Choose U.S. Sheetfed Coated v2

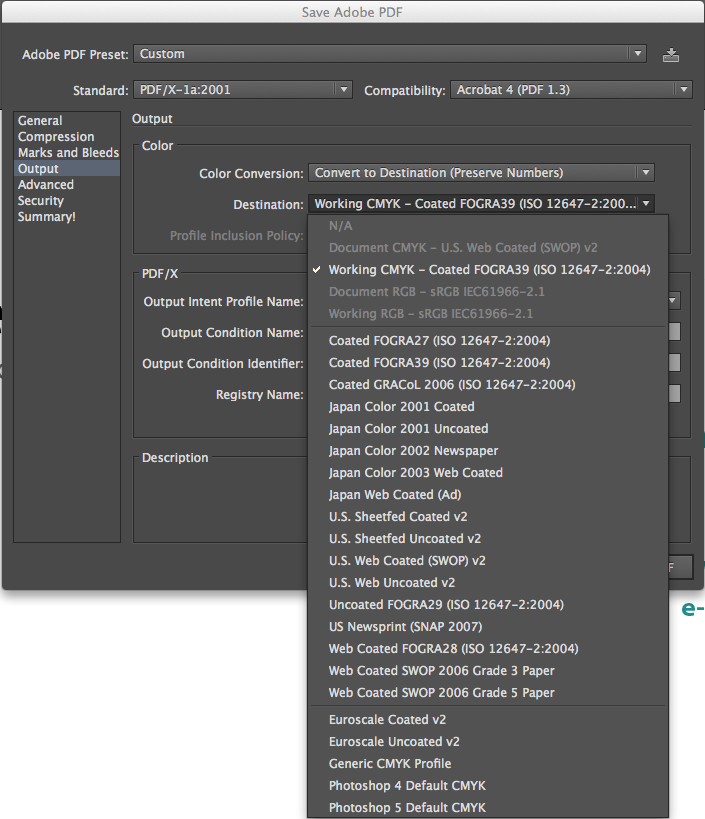pos(488,517)
